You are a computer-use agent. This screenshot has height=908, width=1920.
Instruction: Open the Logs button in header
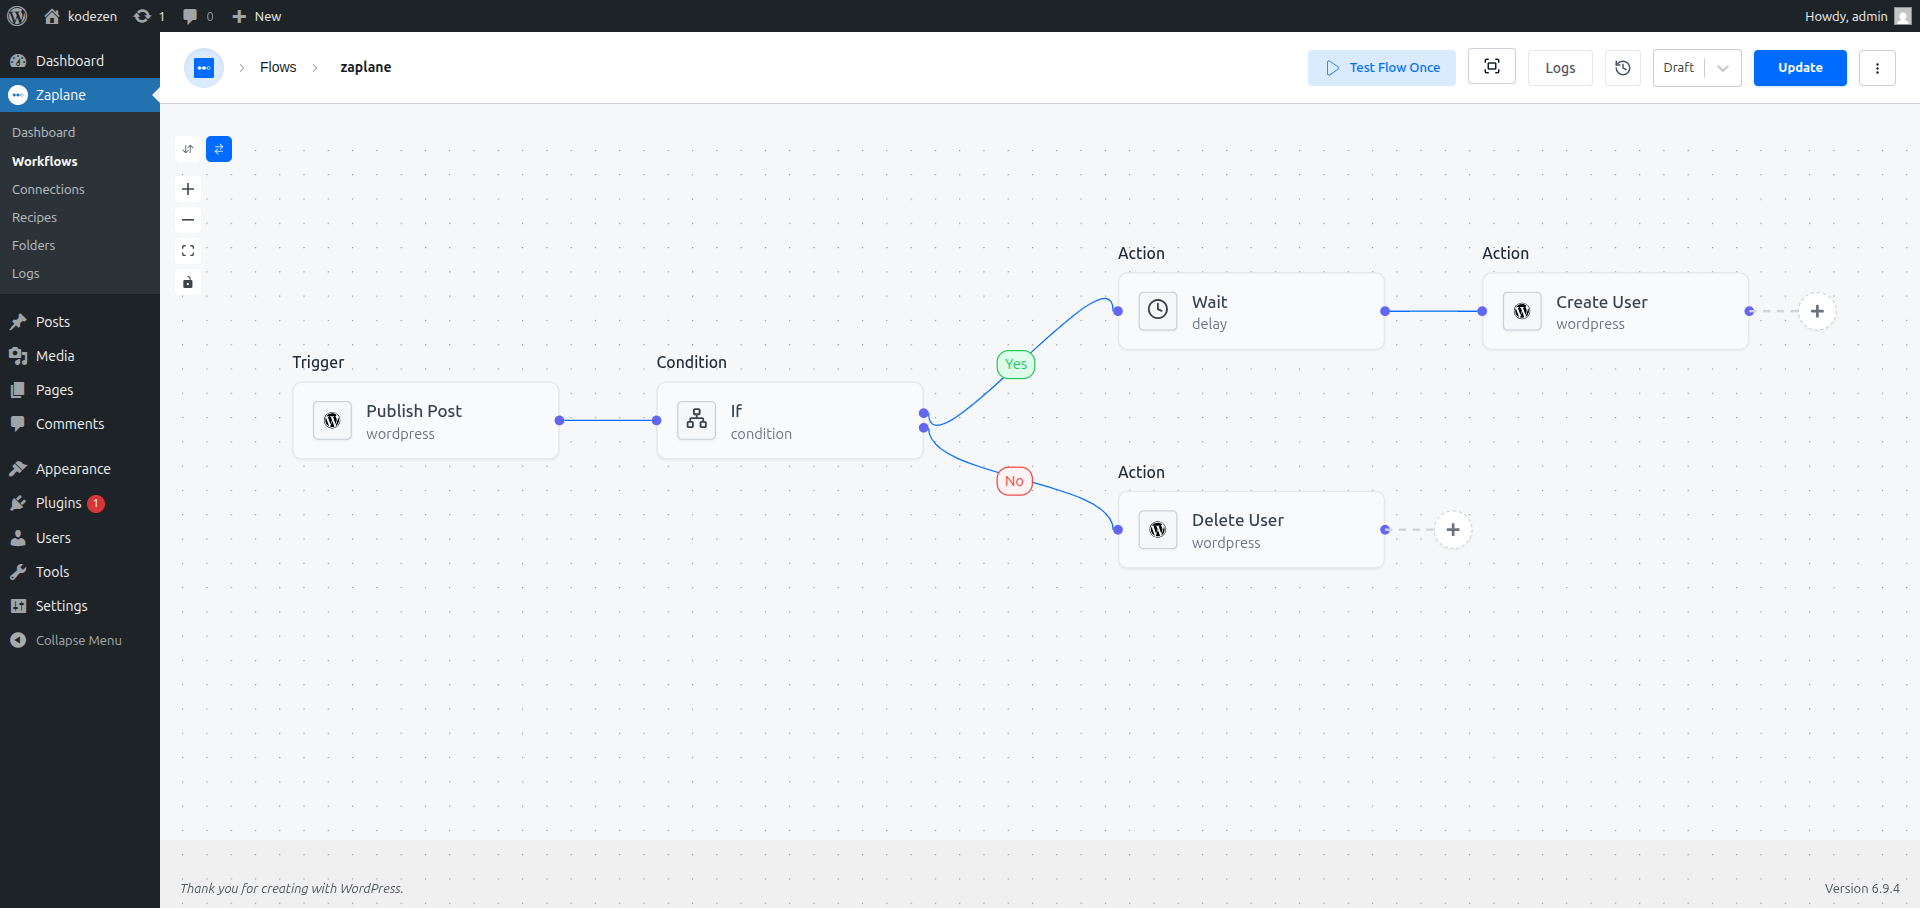coord(1560,68)
